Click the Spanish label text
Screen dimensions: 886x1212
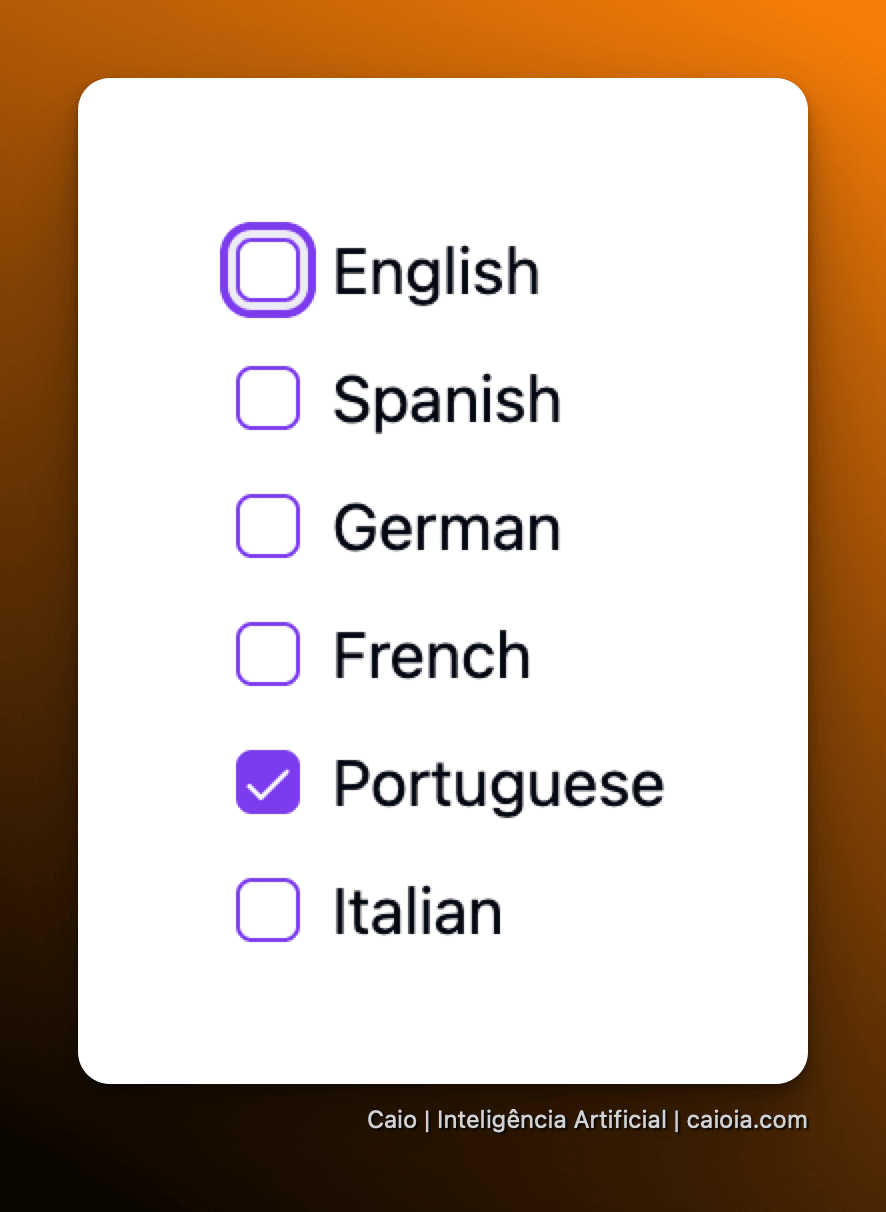(x=447, y=402)
